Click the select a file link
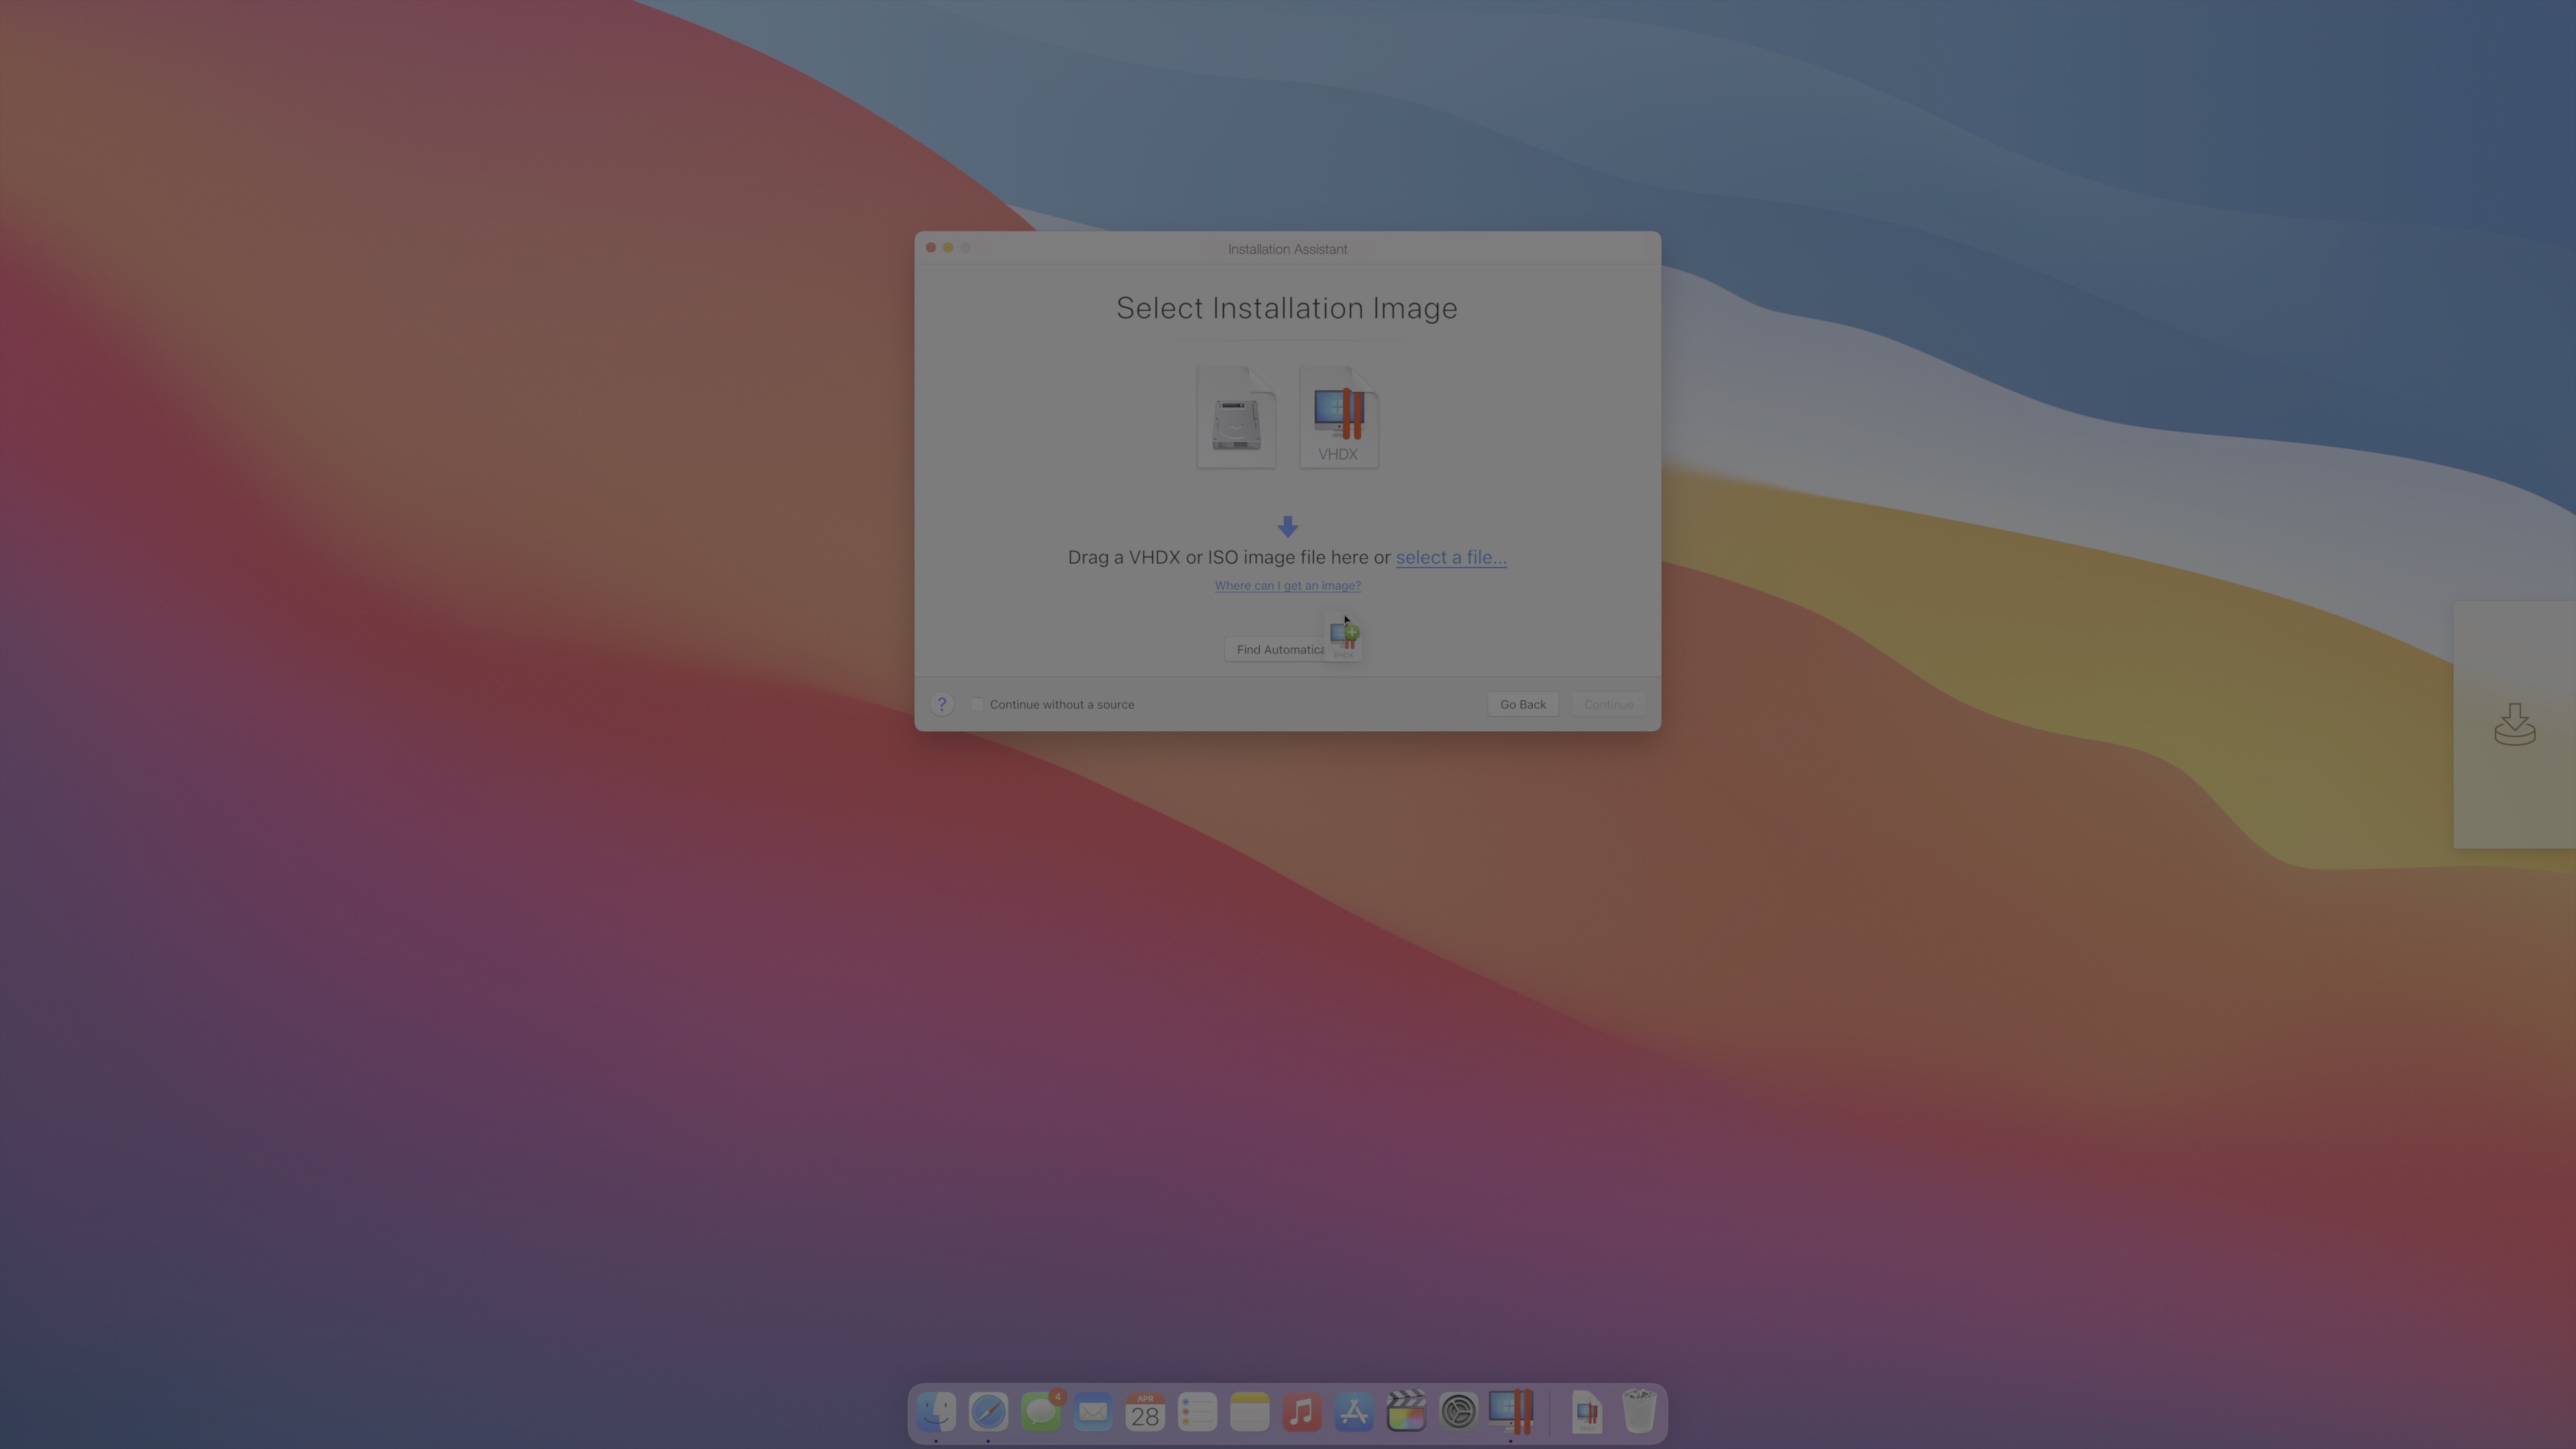This screenshot has width=2576, height=1449. (x=1450, y=557)
